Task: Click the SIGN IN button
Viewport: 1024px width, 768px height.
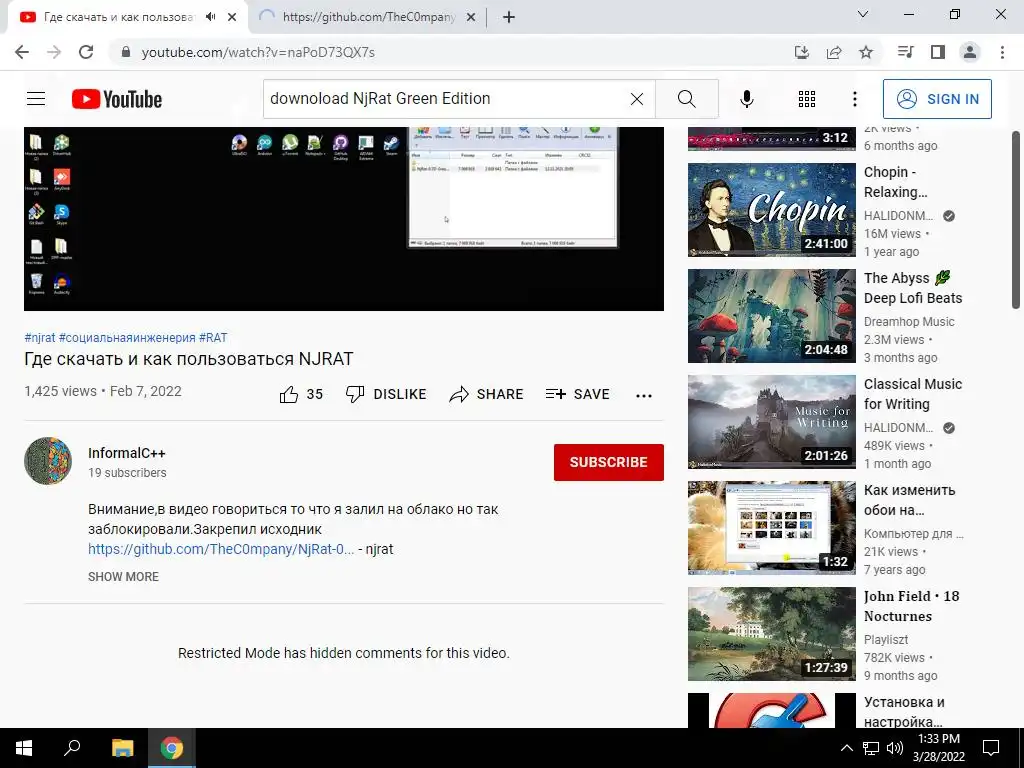Action: pos(937,99)
